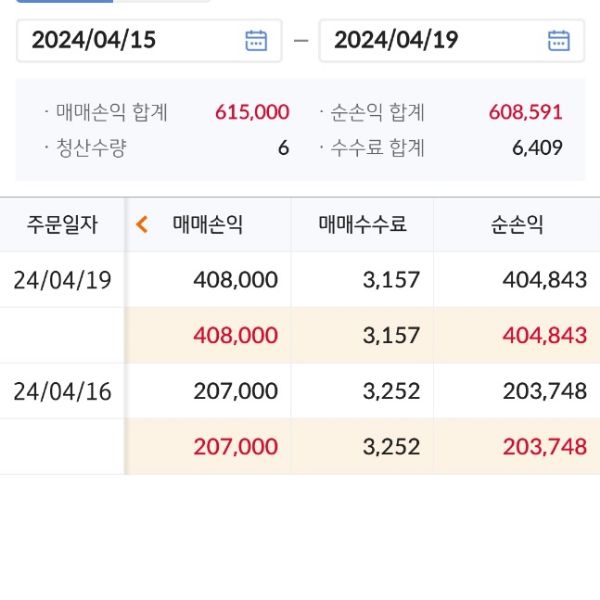Select the start date field 2024/04/15

coord(95,40)
